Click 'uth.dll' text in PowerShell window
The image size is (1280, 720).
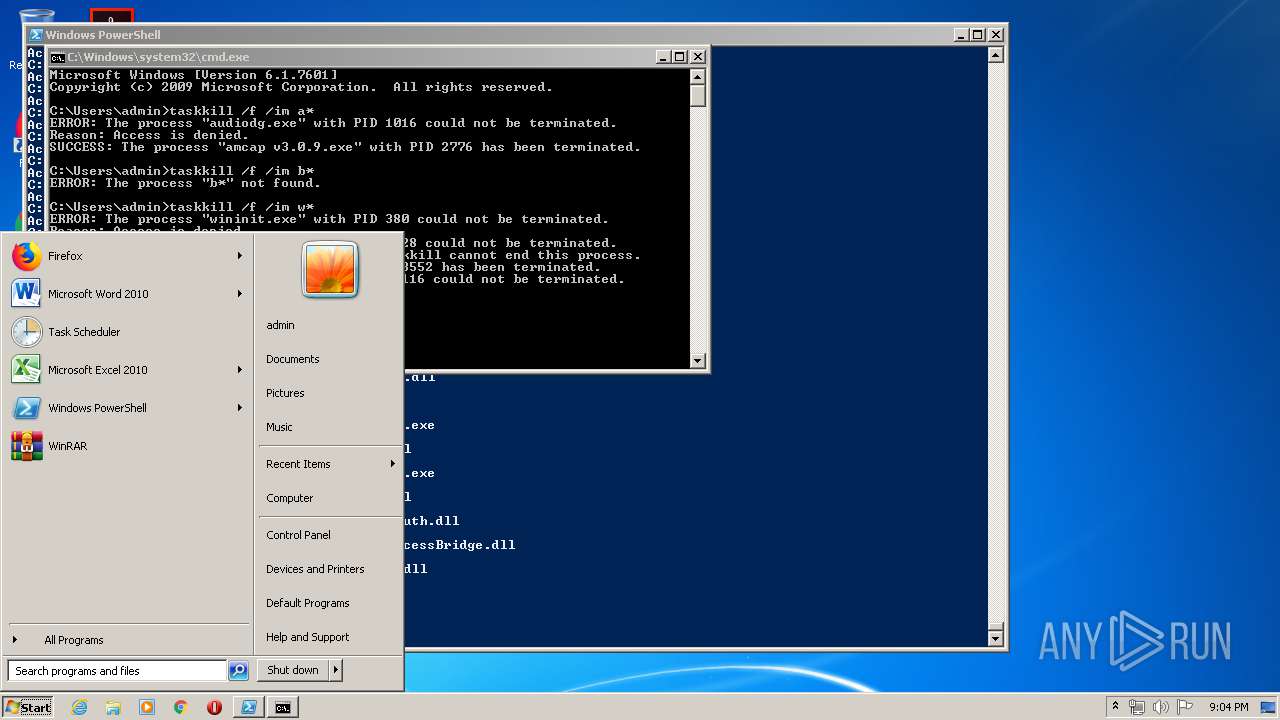tap(432, 521)
